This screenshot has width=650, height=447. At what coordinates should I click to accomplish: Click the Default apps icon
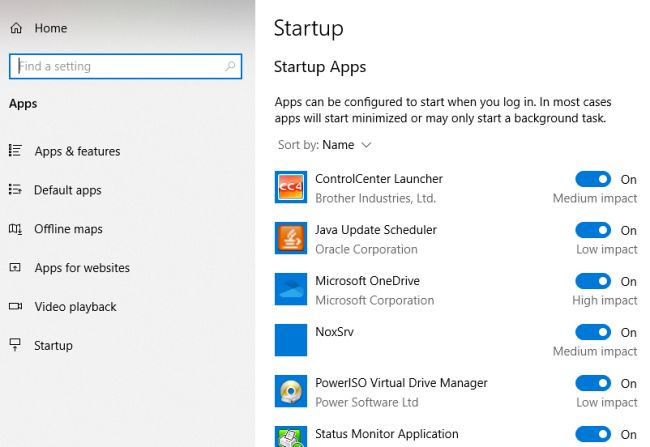(x=15, y=189)
